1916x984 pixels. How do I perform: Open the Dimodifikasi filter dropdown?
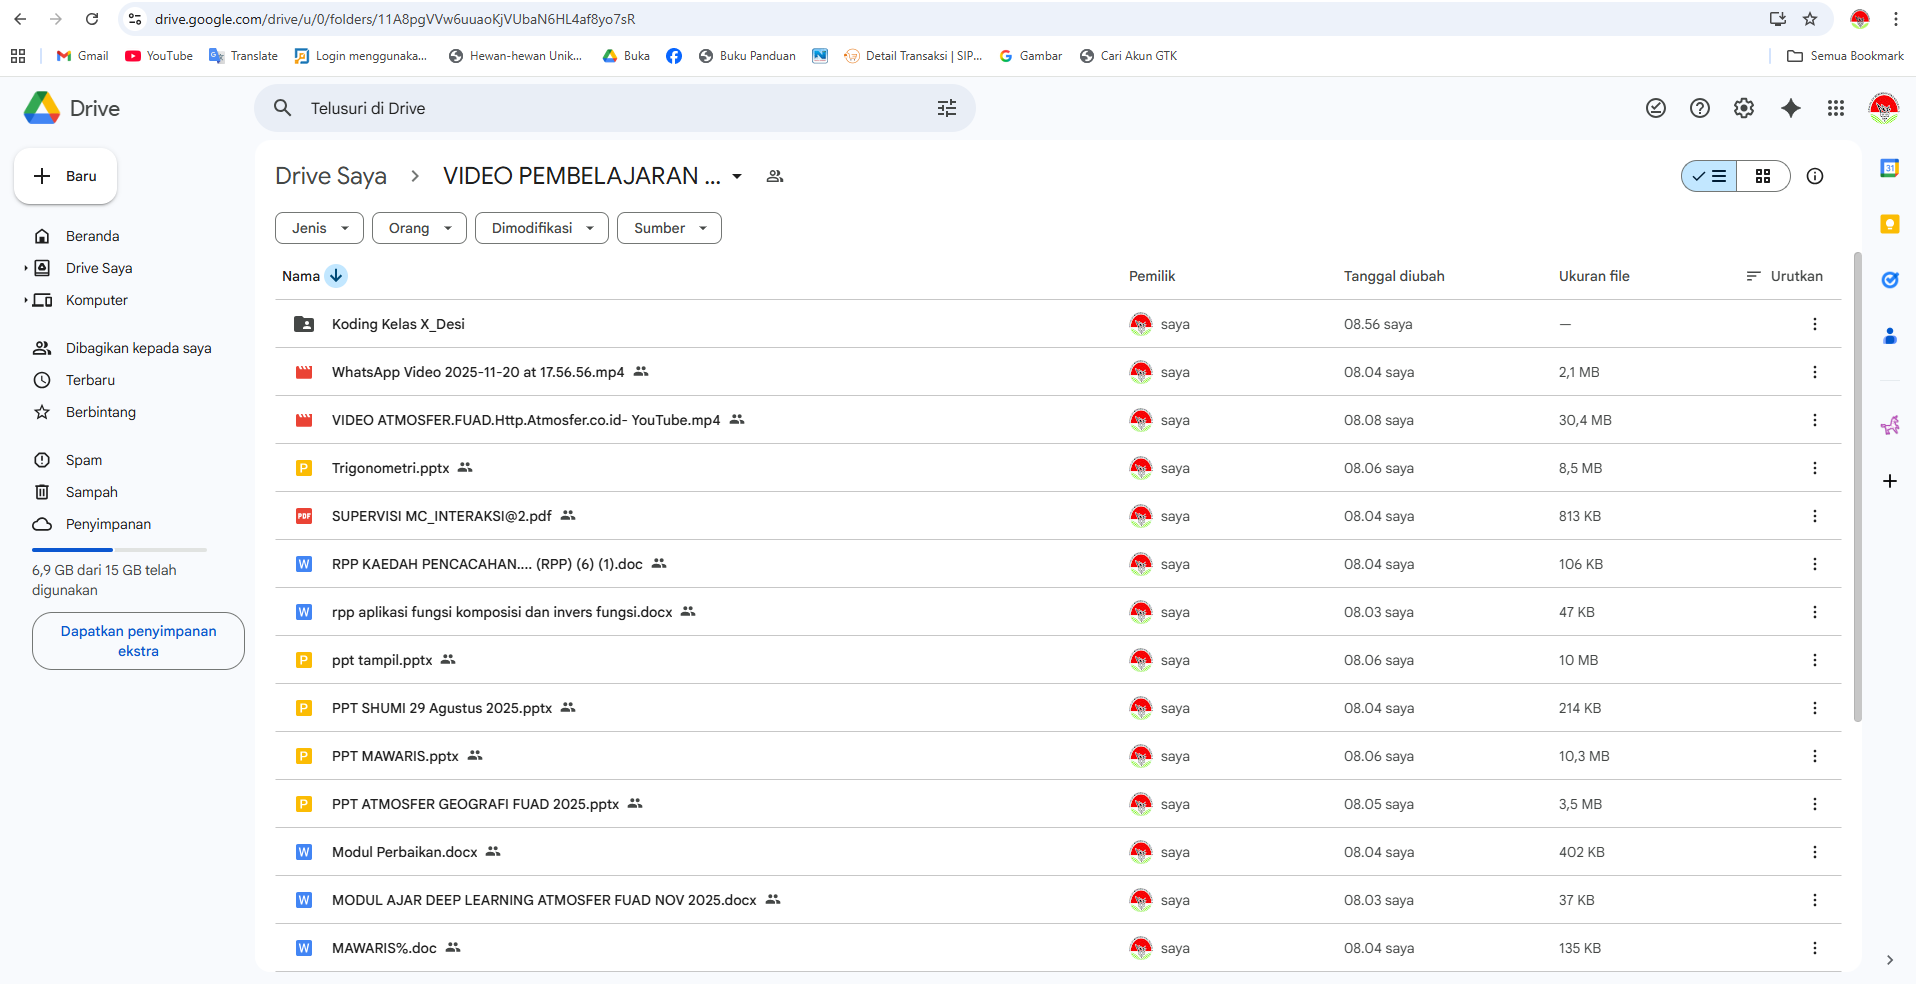(x=541, y=228)
